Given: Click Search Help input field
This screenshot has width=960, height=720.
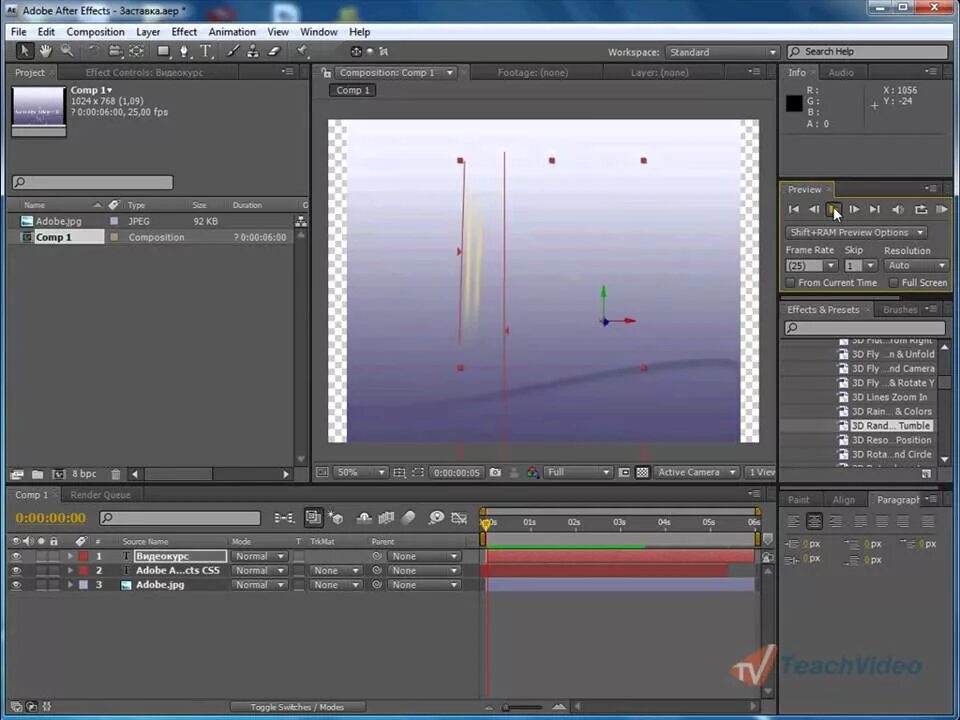Looking at the screenshot, I should [868, 52].
